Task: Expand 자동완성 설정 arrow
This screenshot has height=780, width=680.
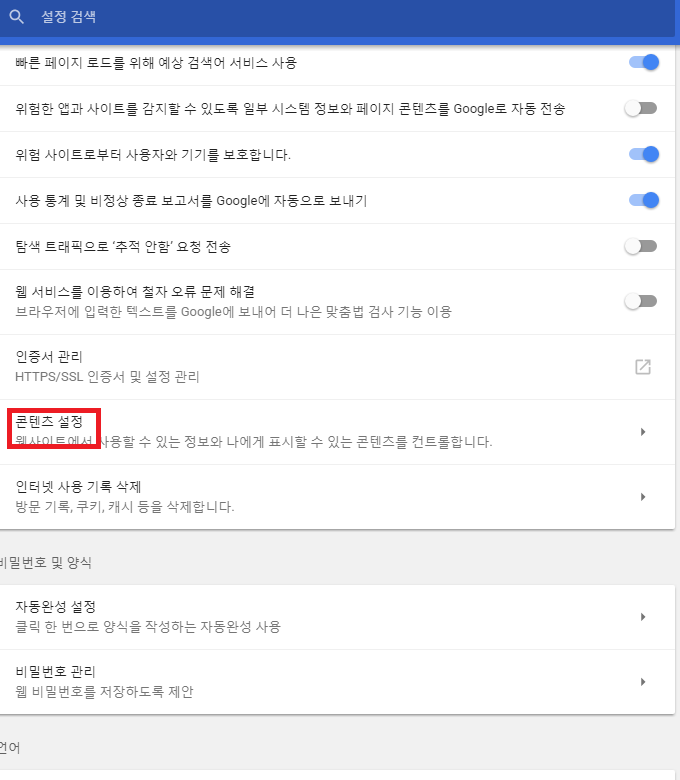Action: click(x=643, y=617)
